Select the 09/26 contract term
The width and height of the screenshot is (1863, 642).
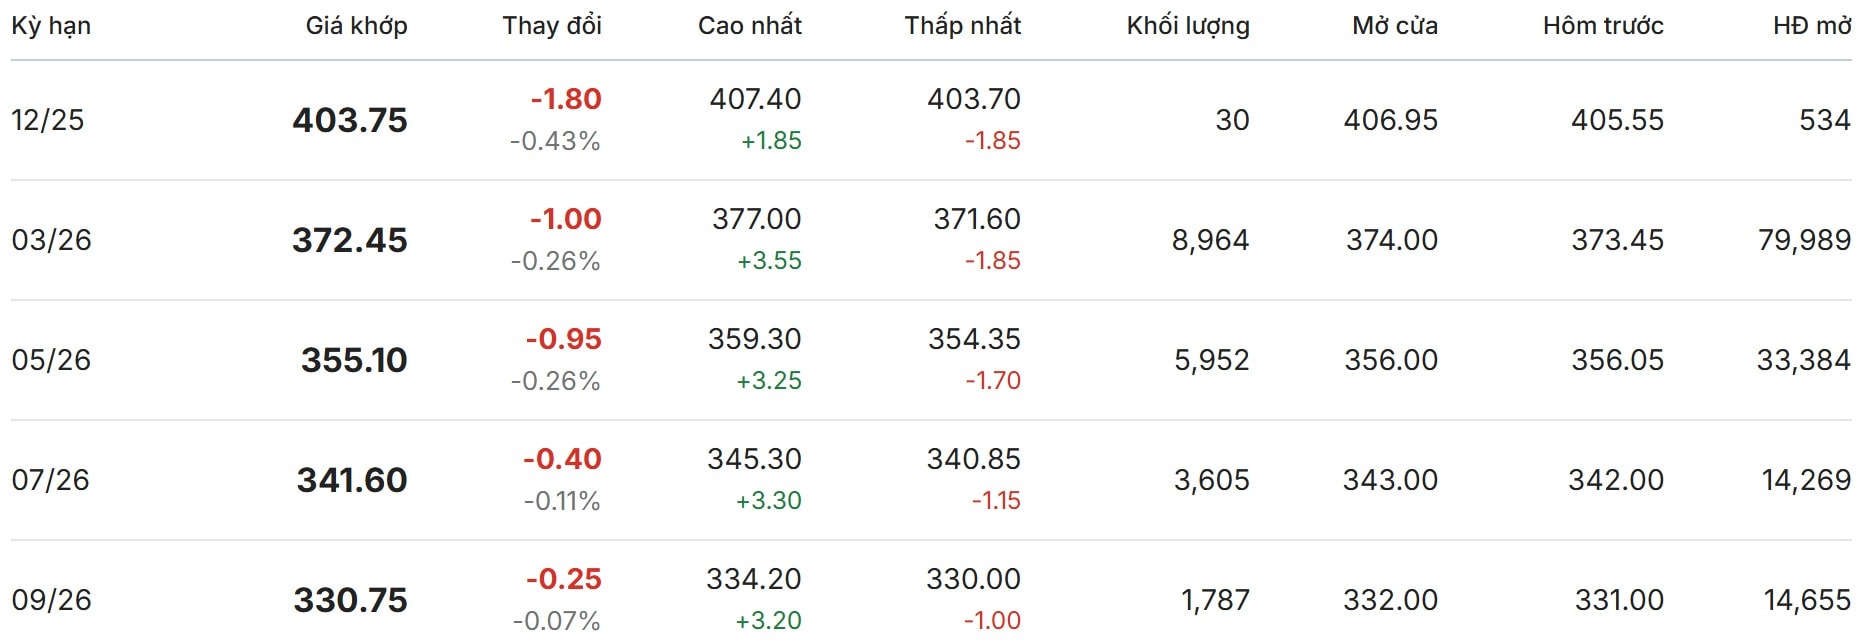tap(51, 600)
